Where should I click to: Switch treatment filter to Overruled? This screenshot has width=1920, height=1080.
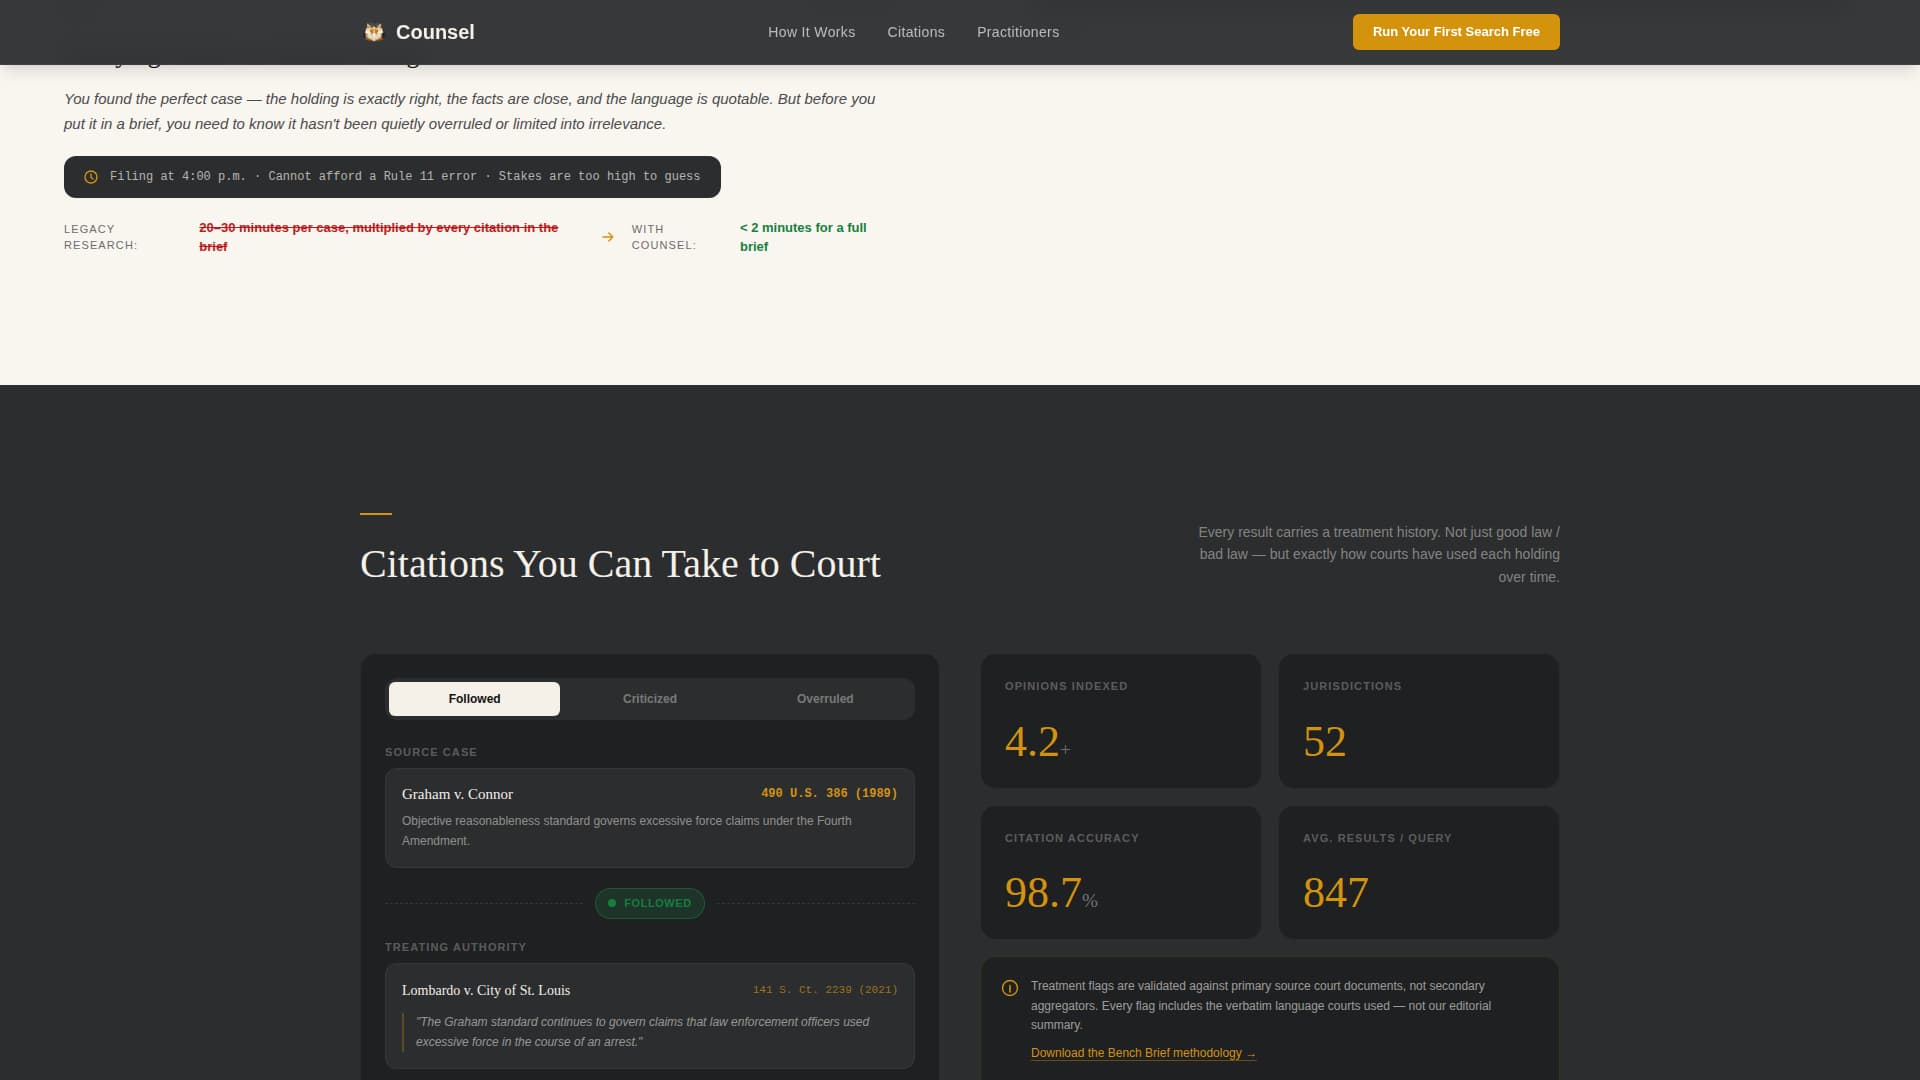[x=824, y=698]
